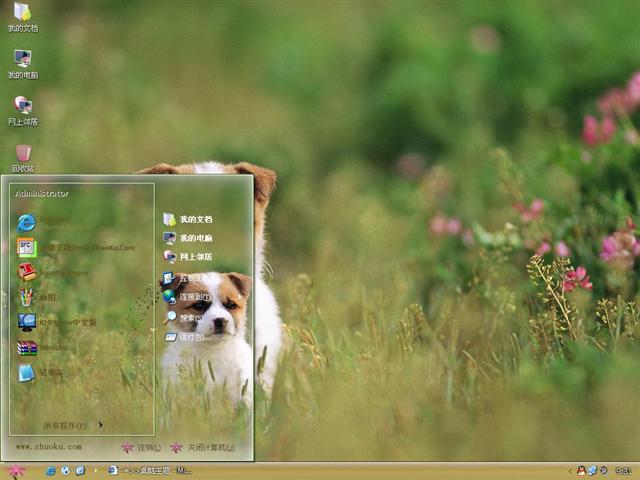Expand 所有程序 all programs list
Viewport: 640px width, 480px height.
pyautogui.click(x=73, y=425)
